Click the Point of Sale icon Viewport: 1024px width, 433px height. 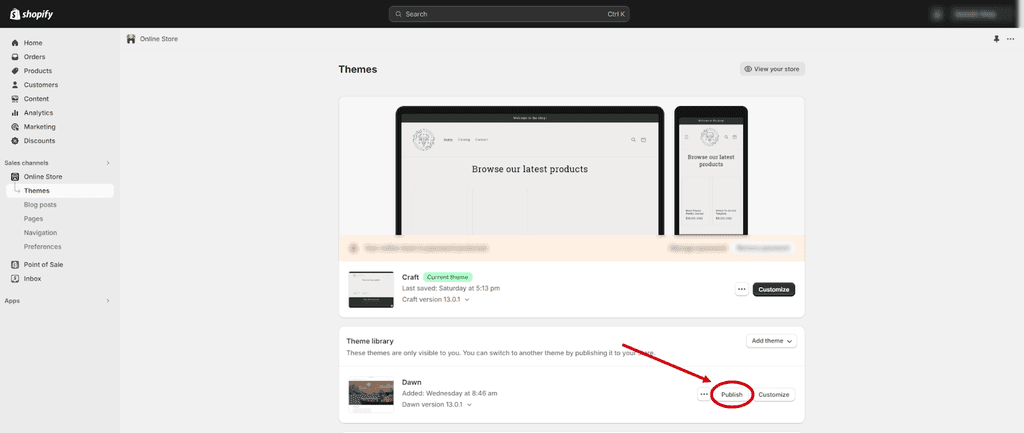(x=15, y=265)
